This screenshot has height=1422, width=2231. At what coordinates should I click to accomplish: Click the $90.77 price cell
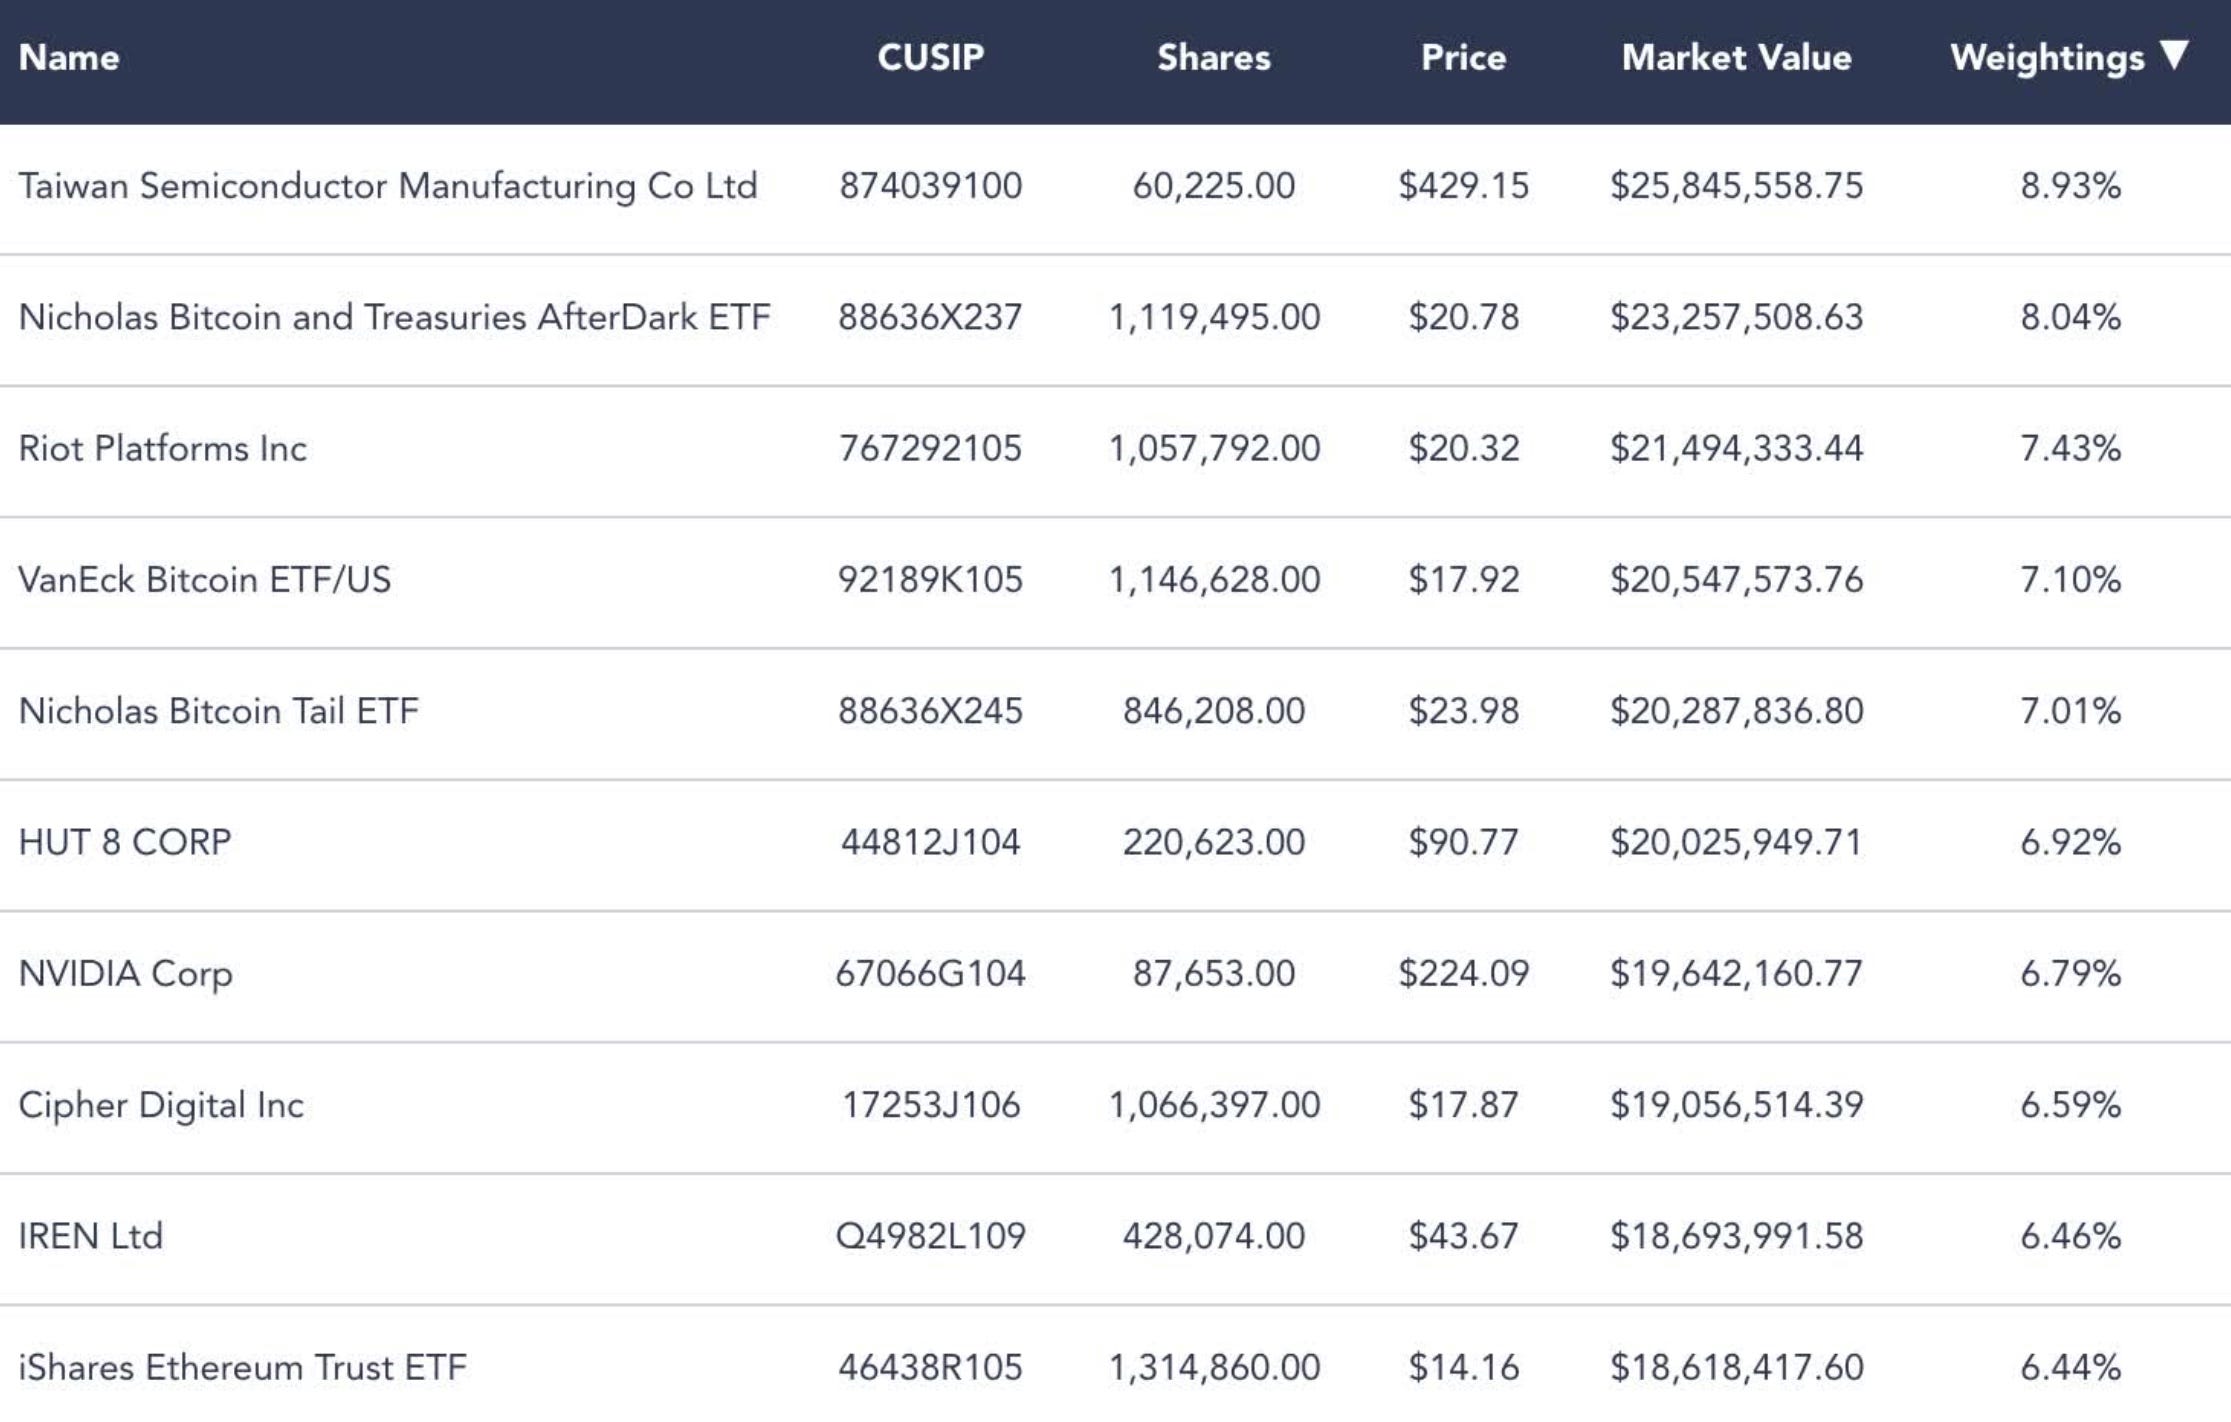[x=1463, y=842]
